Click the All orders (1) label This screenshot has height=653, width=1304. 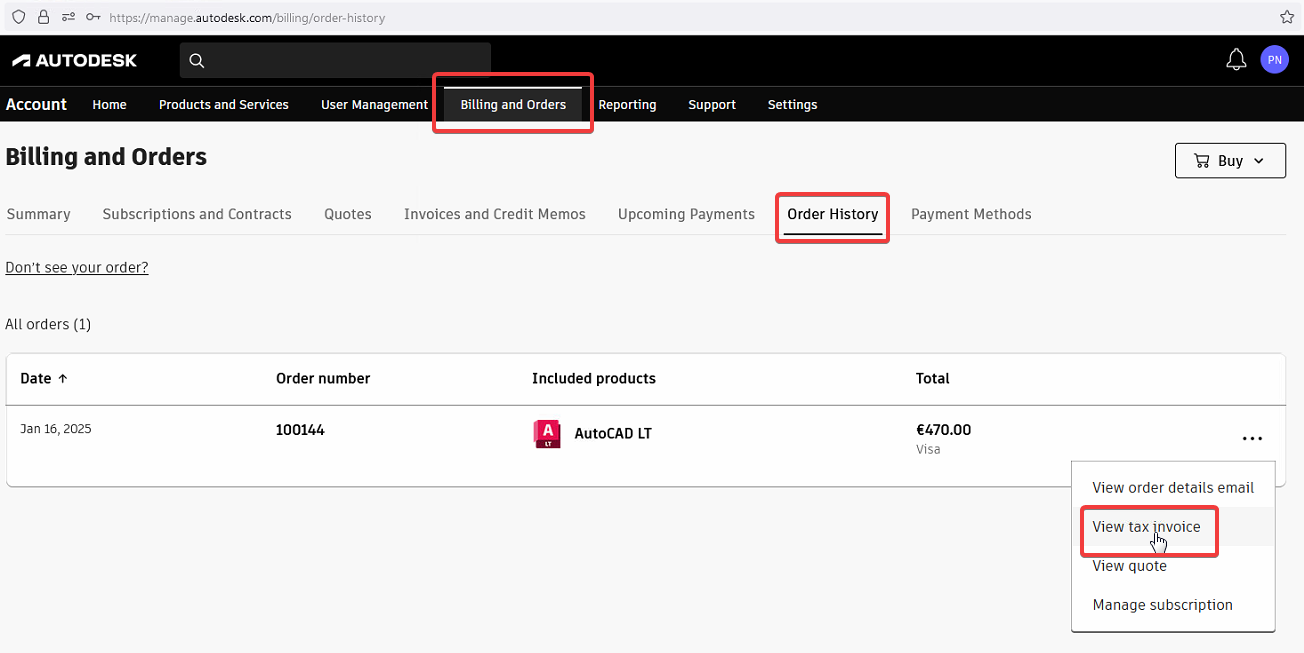(x=48, y=324)
